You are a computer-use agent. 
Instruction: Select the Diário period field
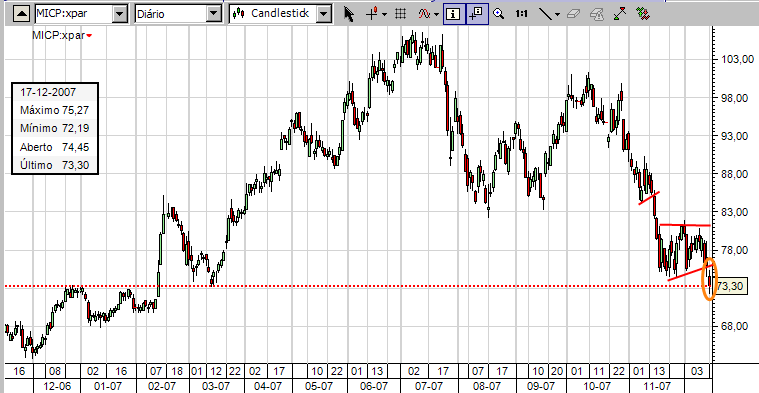tap(171, 14)
